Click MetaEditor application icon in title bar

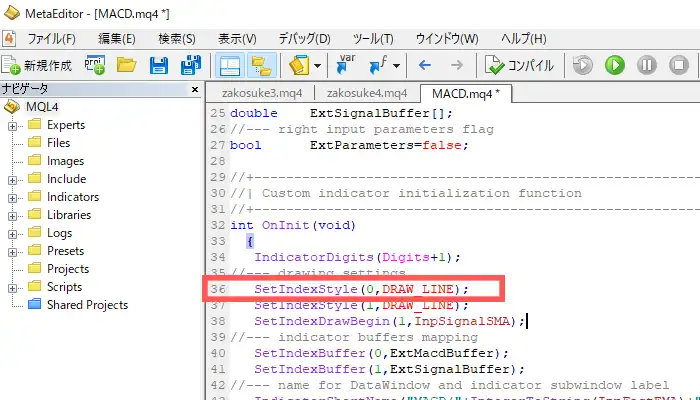pos(12,13)
